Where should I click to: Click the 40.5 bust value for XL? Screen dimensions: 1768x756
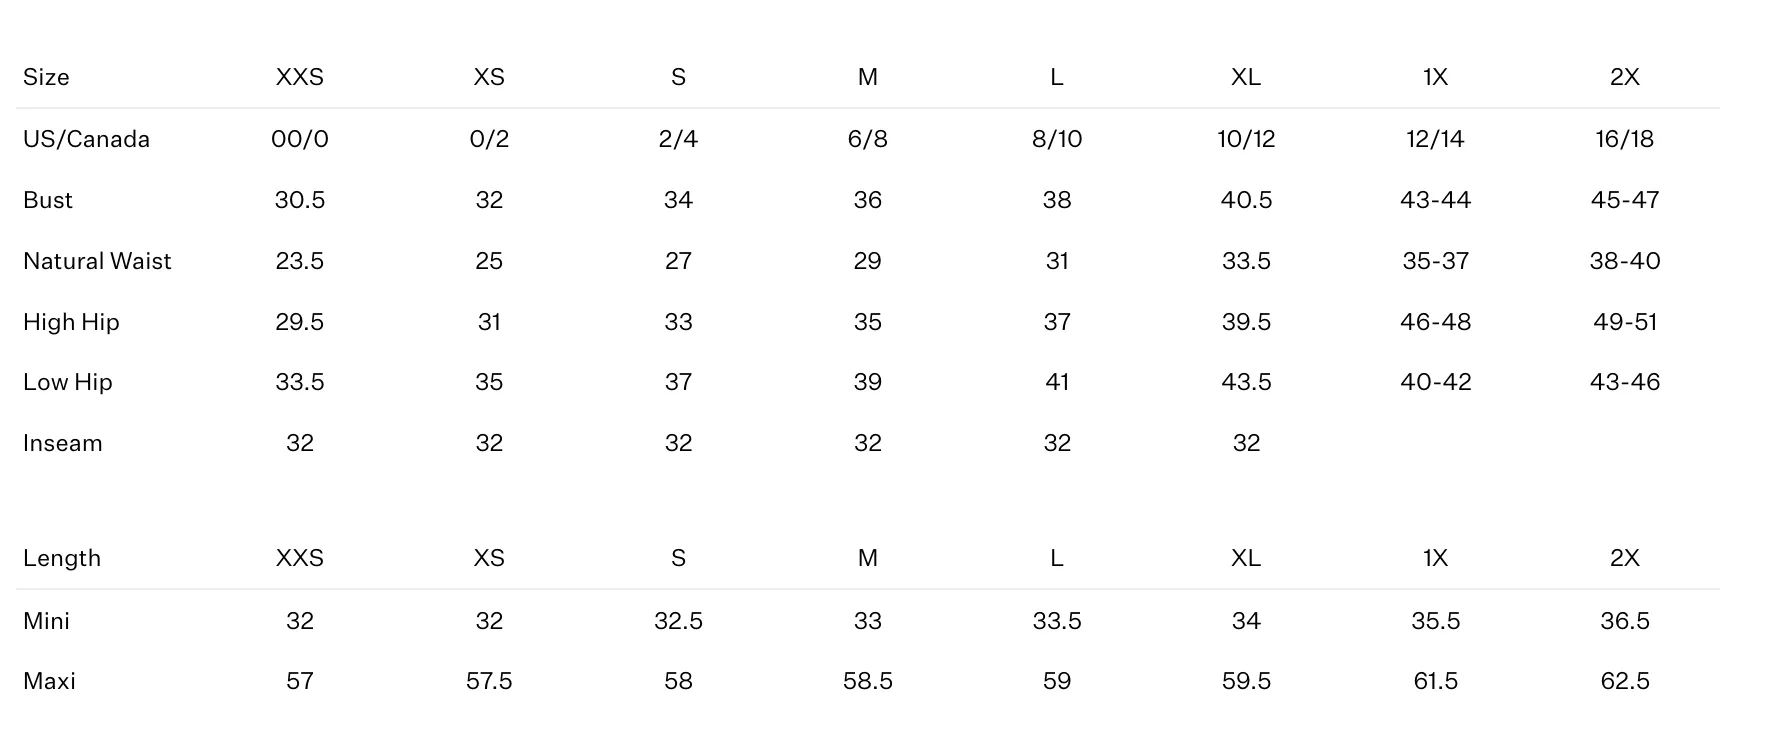point(1246,200)
